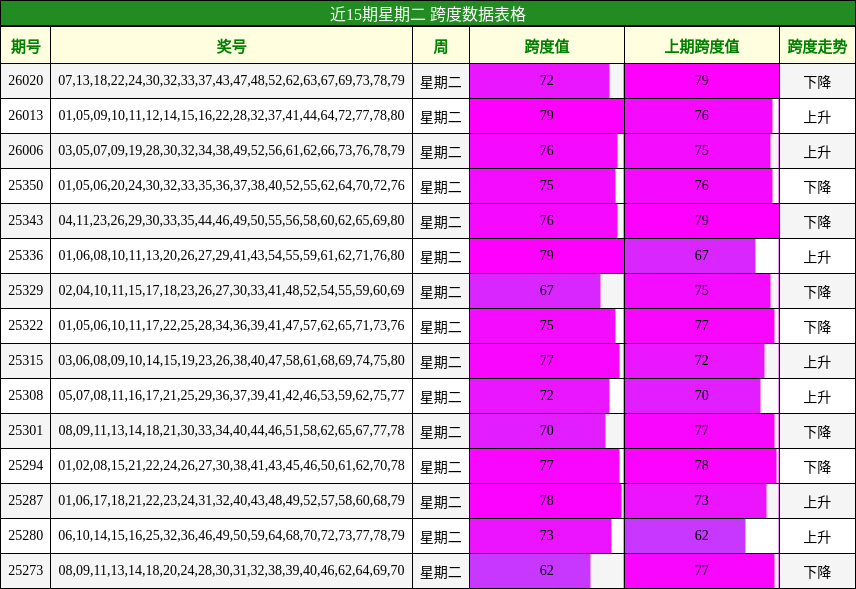Click the 上升 trend cell of period 25280
856x589 pixels.
(x=816, y=535)
